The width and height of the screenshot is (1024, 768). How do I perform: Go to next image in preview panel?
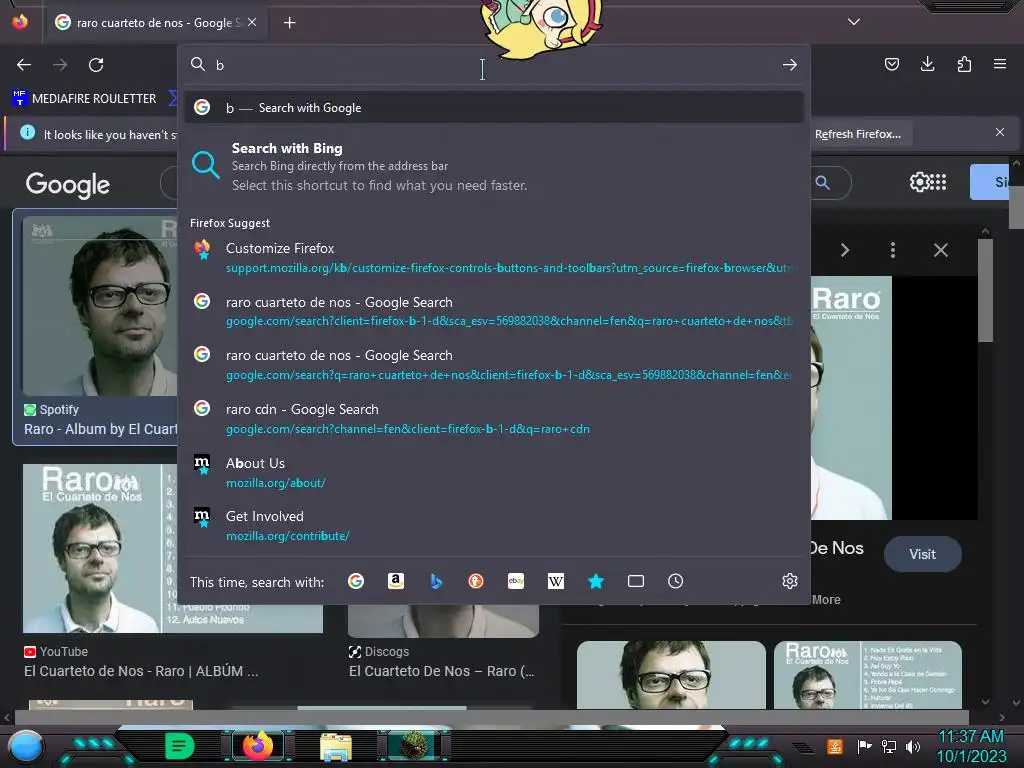[845, 250]
